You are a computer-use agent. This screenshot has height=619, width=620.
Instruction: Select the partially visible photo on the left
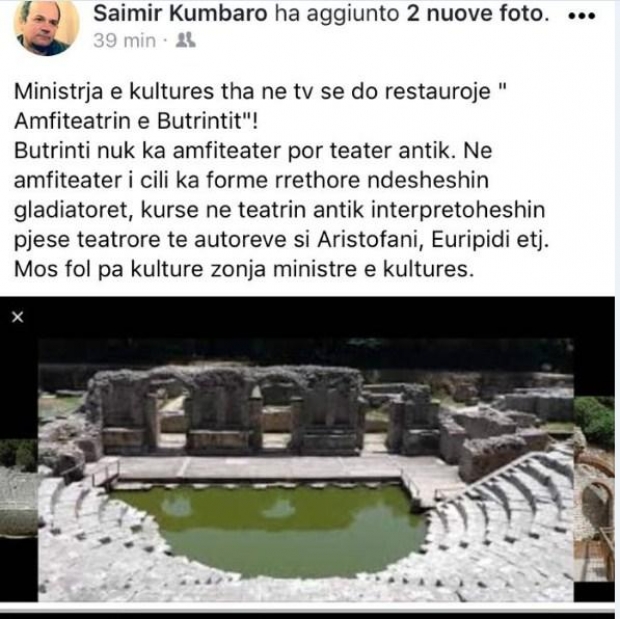click(x=19, y=488)
